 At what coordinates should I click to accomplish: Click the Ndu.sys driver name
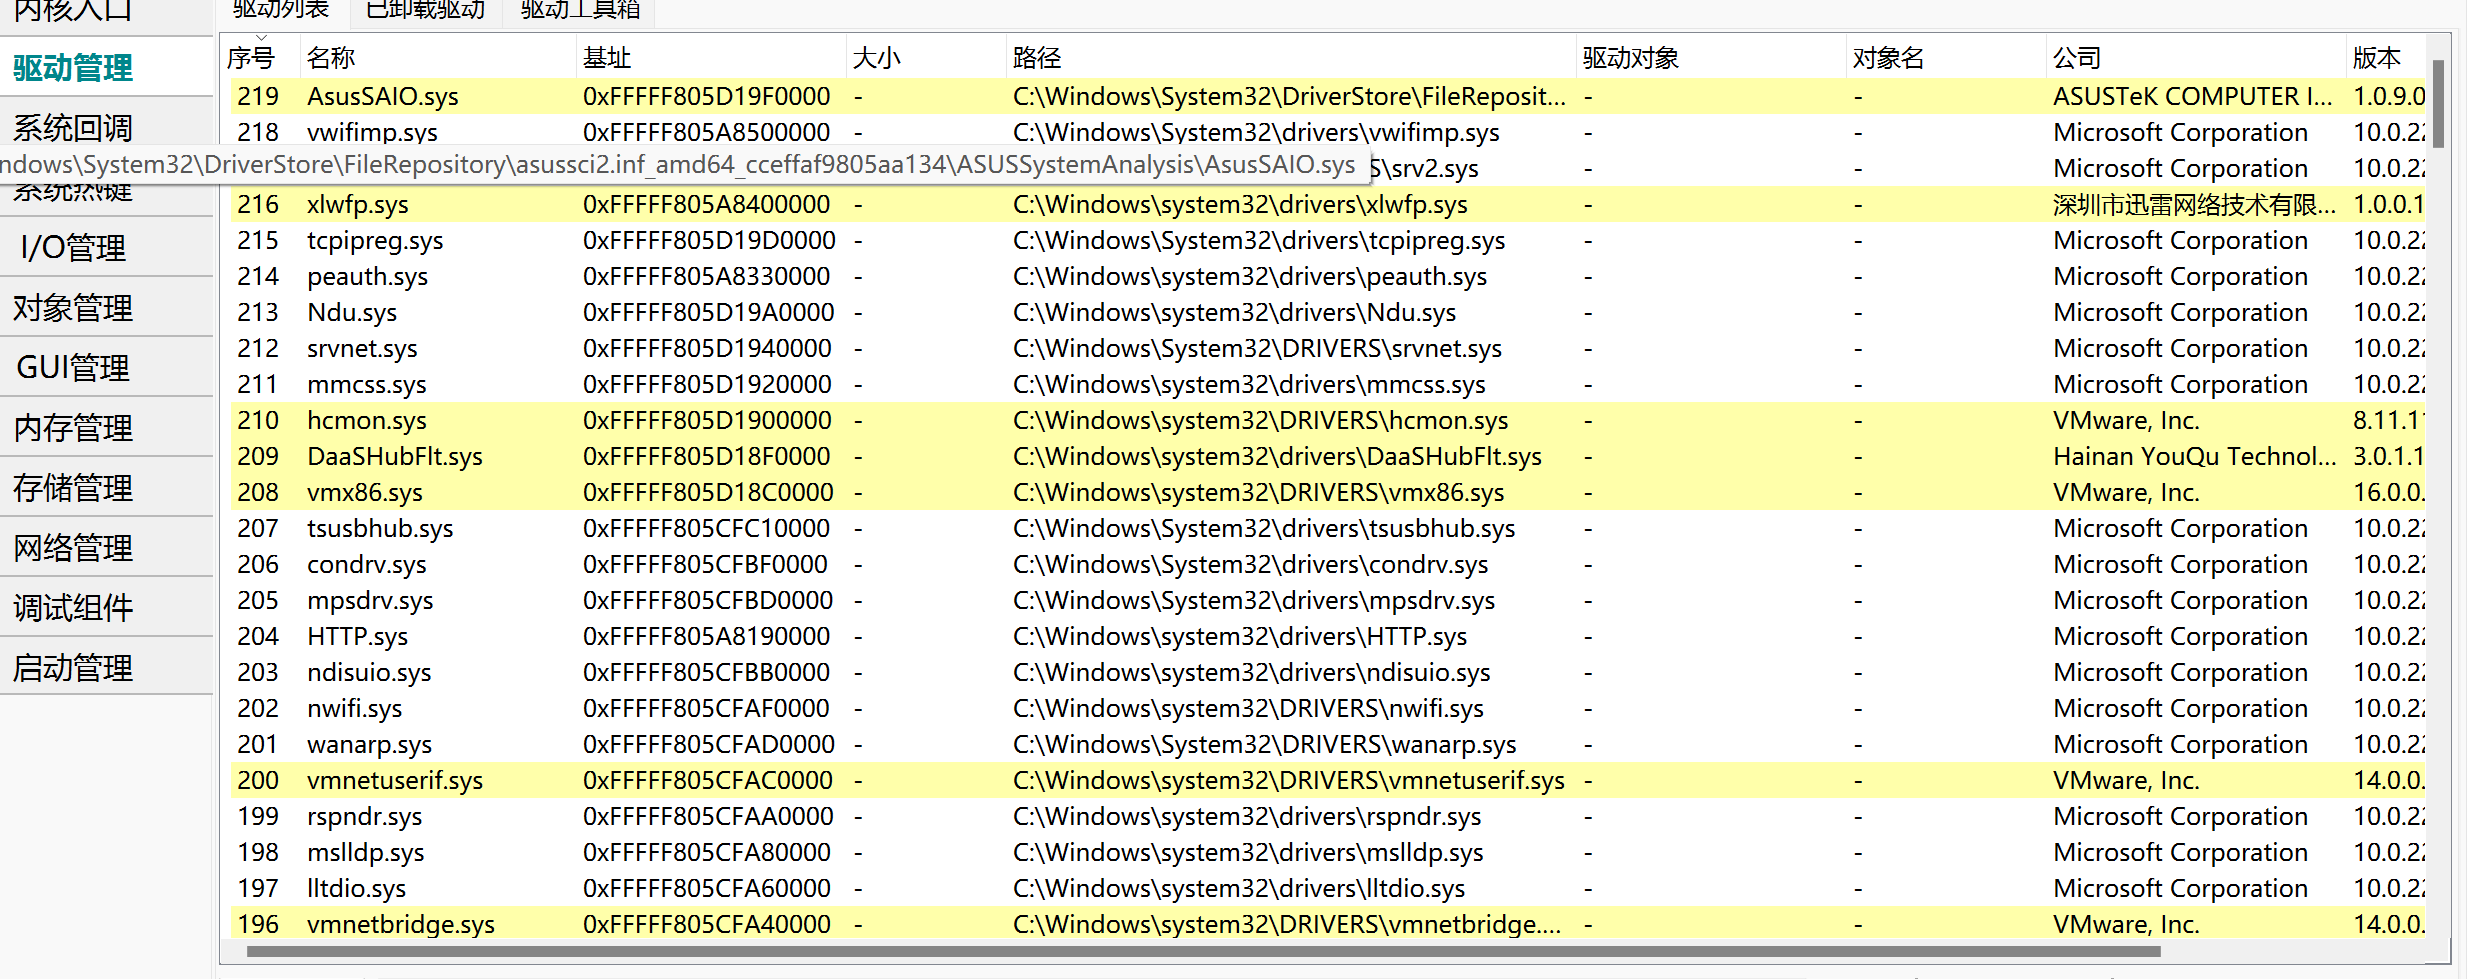pyautogui.click(x=352, y=312)
